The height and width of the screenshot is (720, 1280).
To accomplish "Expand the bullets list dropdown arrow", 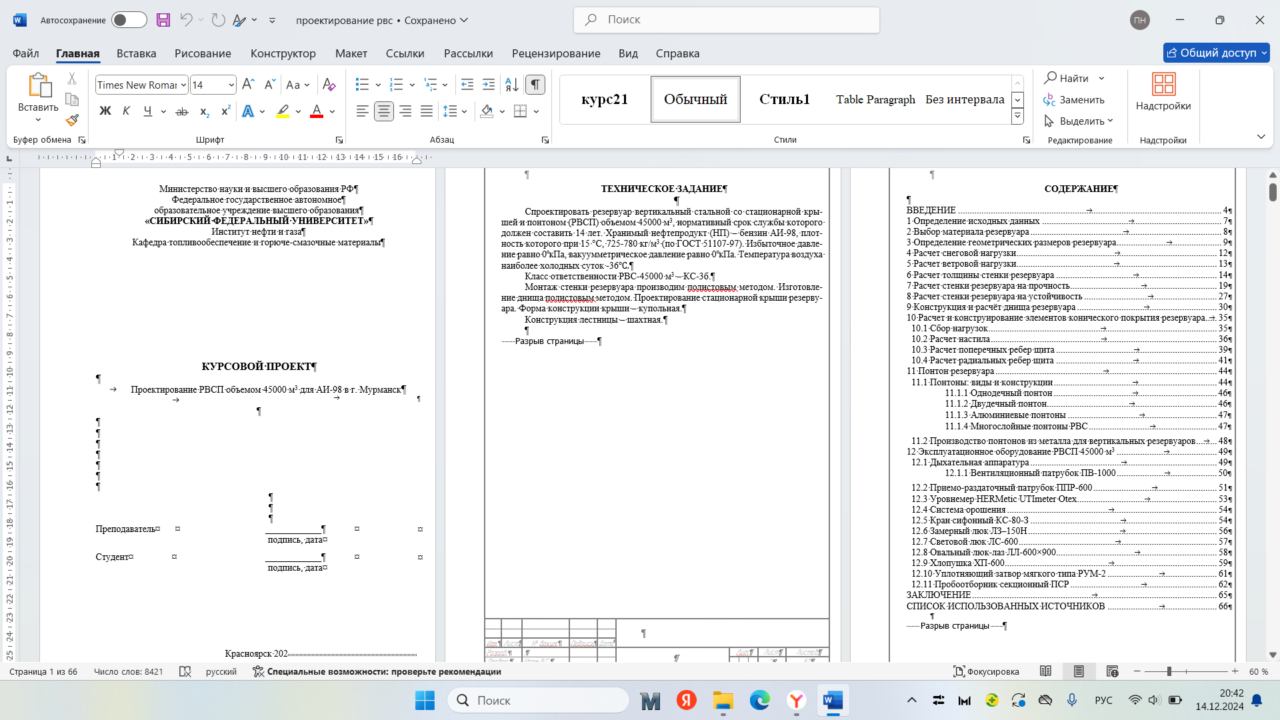I will 378,85.
